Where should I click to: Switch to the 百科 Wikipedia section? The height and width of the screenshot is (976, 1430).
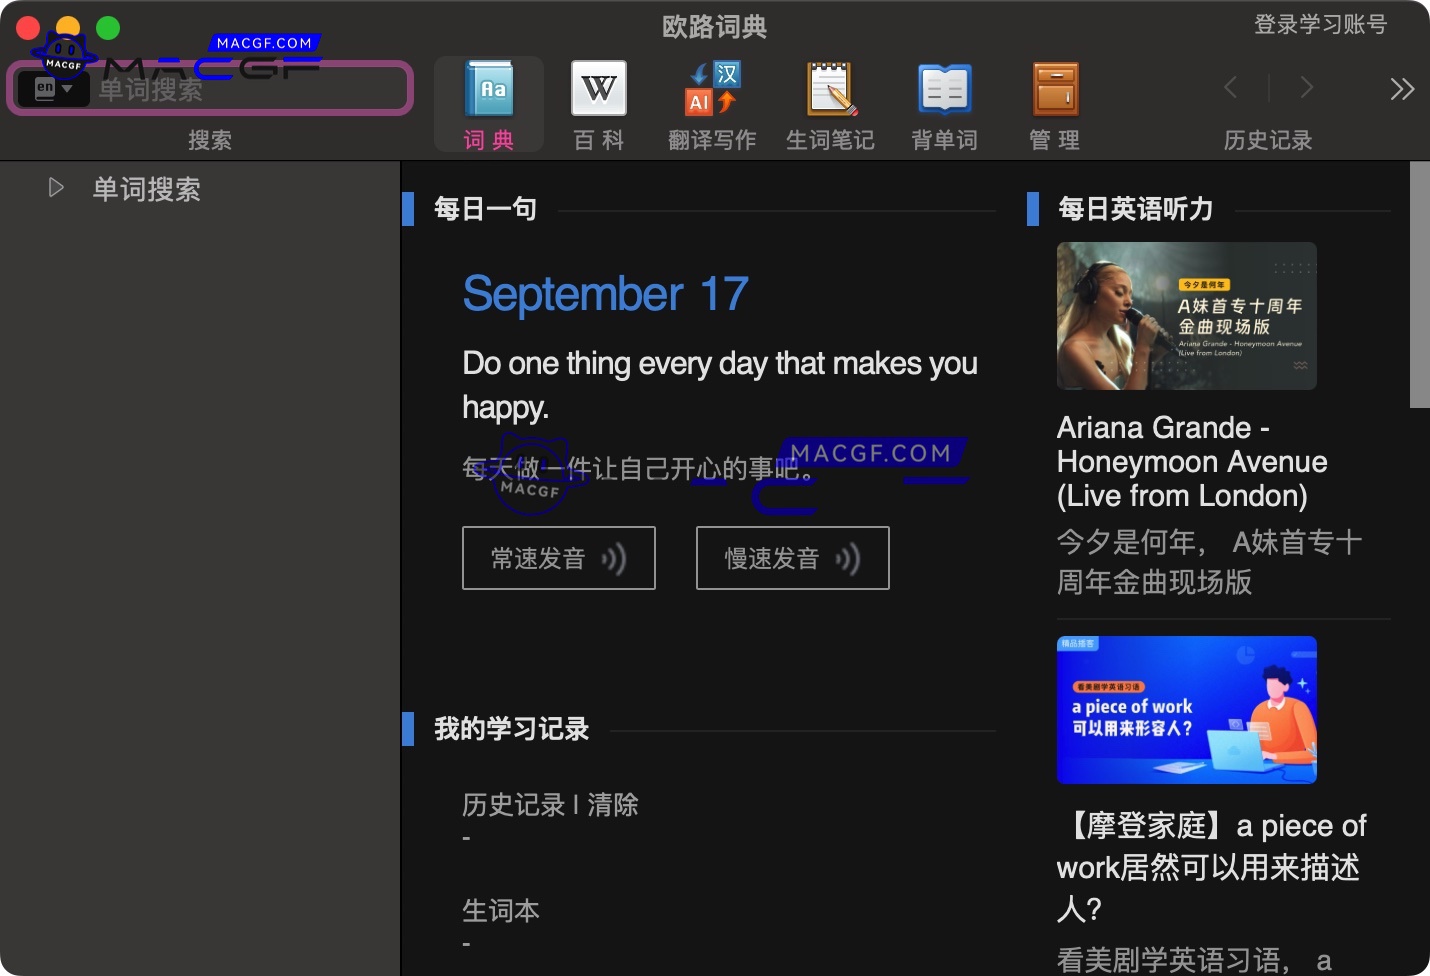pyautogui.click(x=598, y=103)
